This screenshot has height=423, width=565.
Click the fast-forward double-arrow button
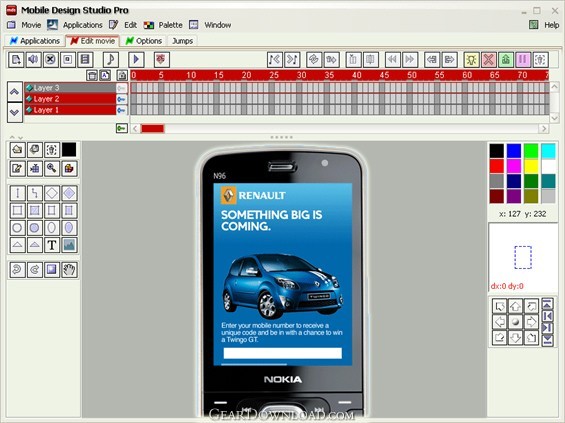(x=410, y=59)
